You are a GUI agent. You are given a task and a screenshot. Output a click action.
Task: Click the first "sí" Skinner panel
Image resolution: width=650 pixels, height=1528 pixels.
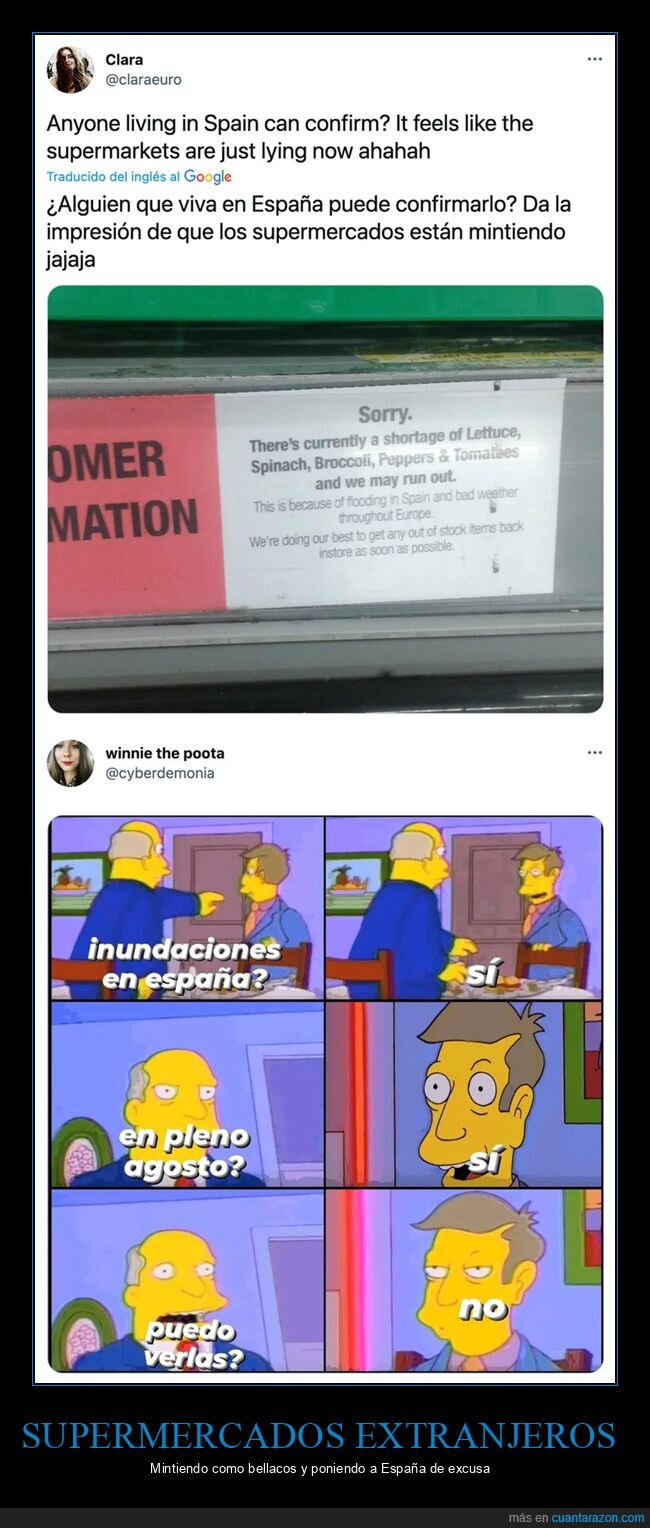tap(464, 908)
